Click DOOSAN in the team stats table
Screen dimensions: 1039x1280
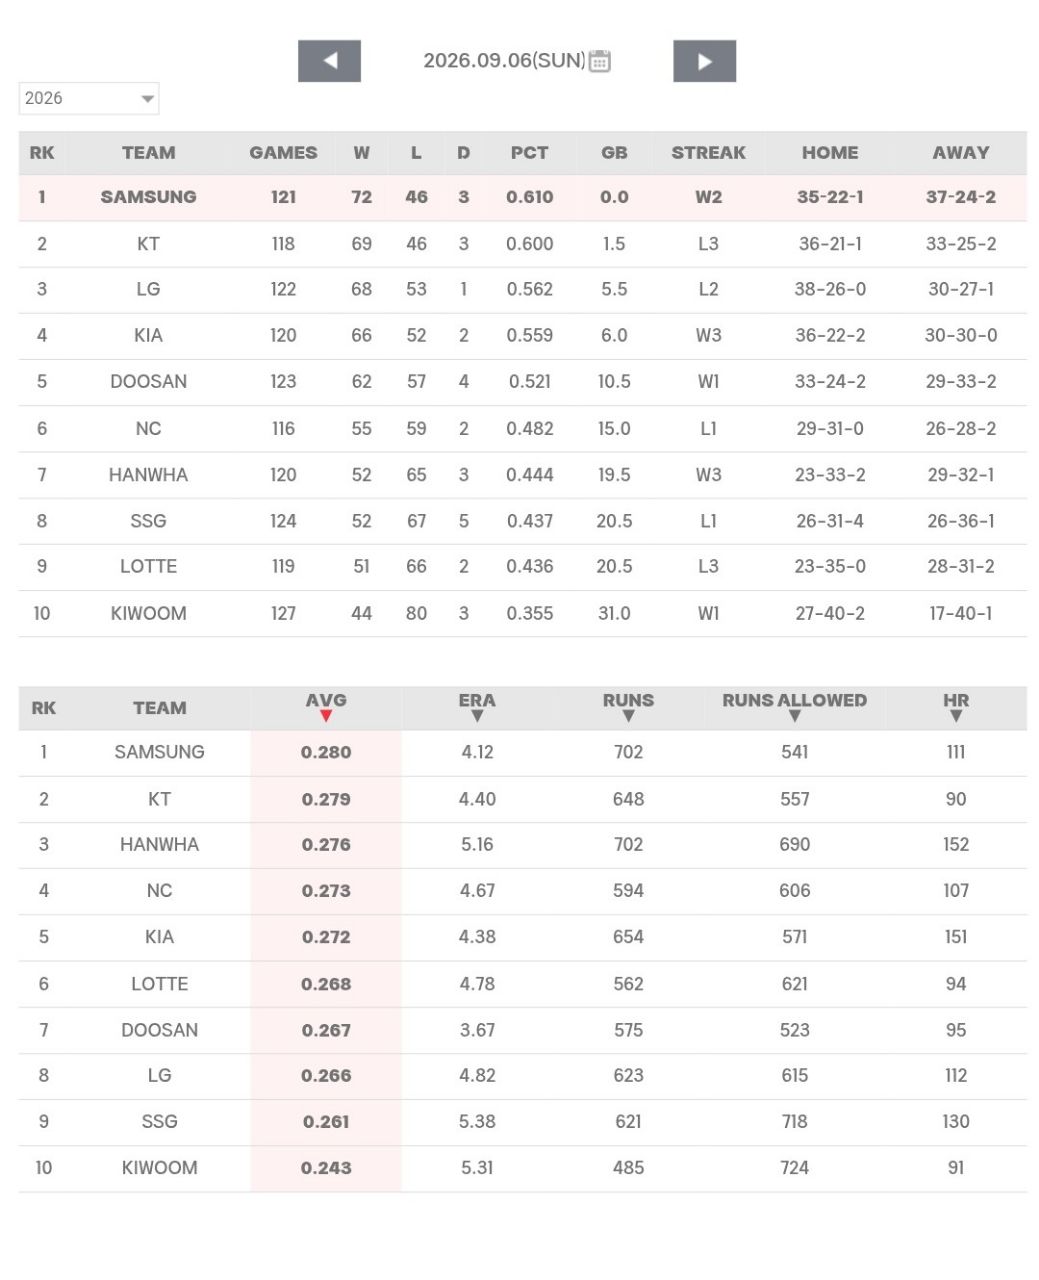click(159, 1030)
